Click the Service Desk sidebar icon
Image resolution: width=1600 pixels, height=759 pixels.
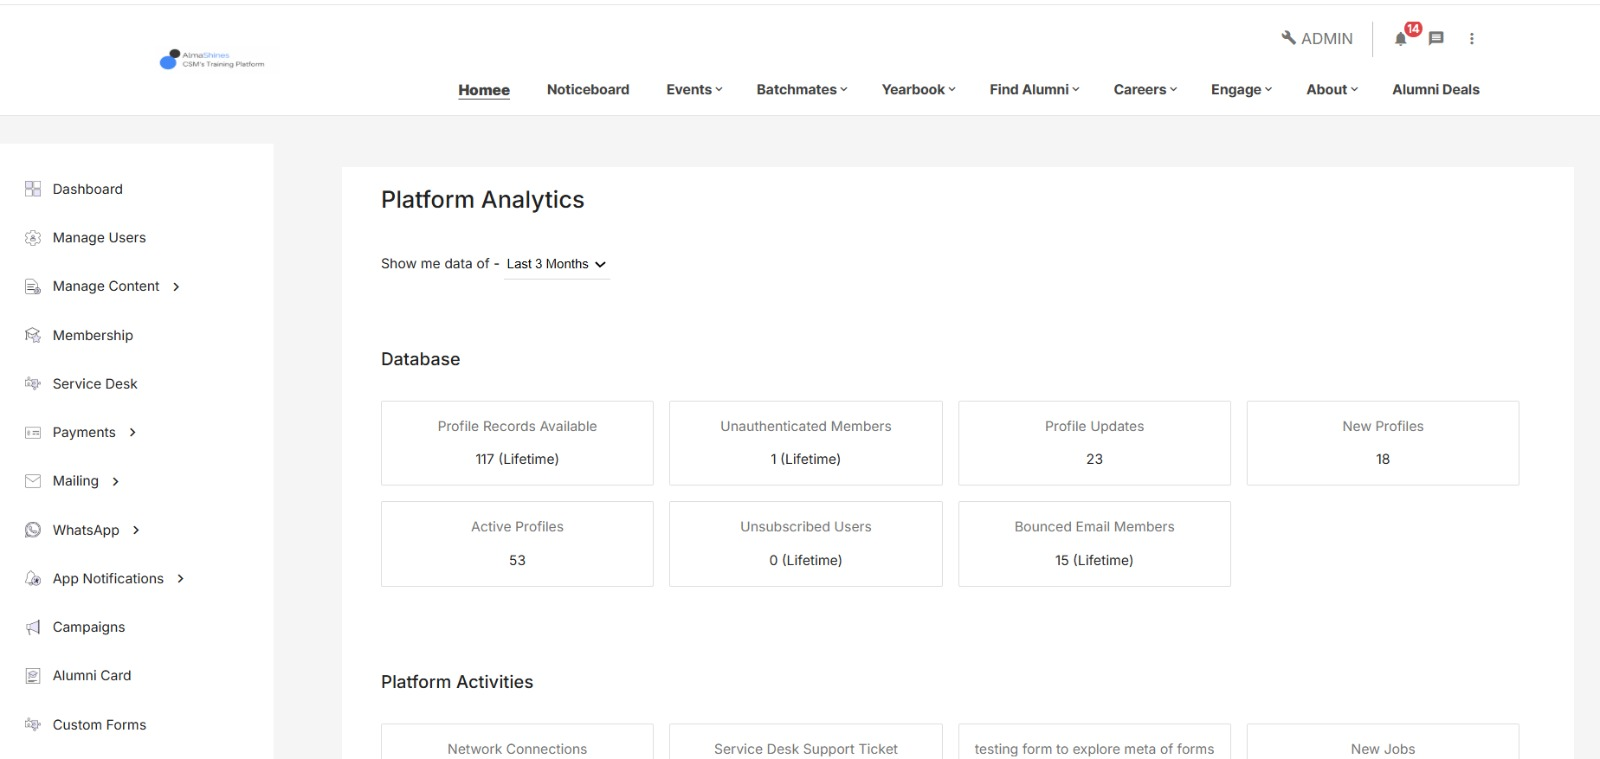(x=33, y=384)
